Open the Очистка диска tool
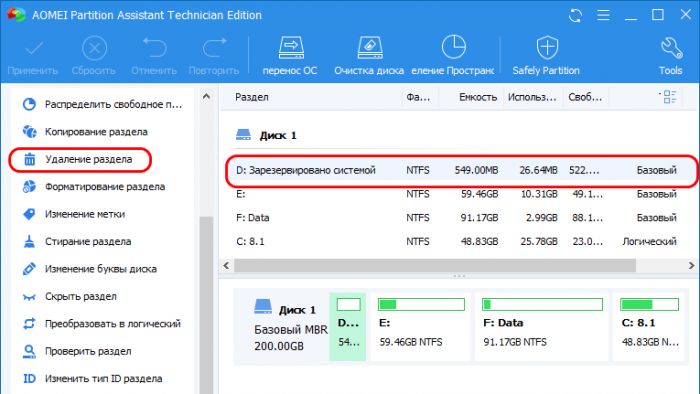 (x=369, y=48)
